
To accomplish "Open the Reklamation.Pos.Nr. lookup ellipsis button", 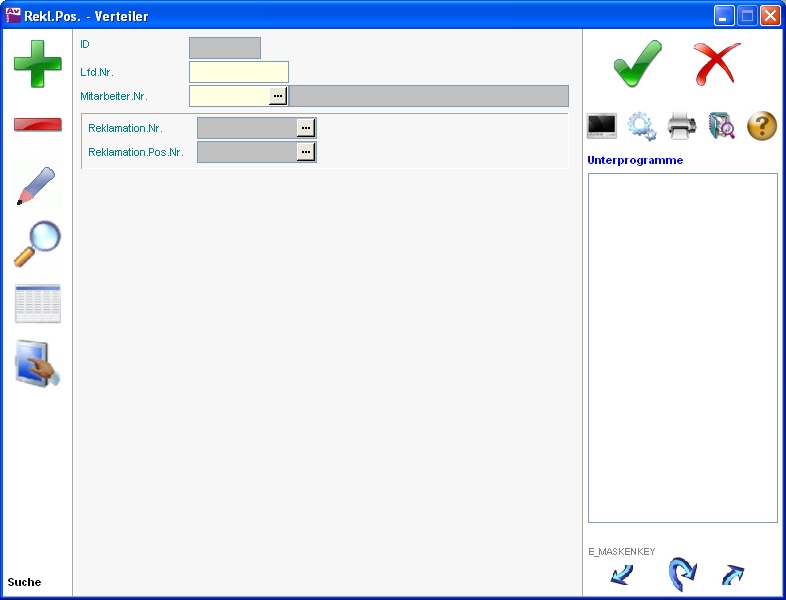I will pyautogui.click(x=306, y=152).
